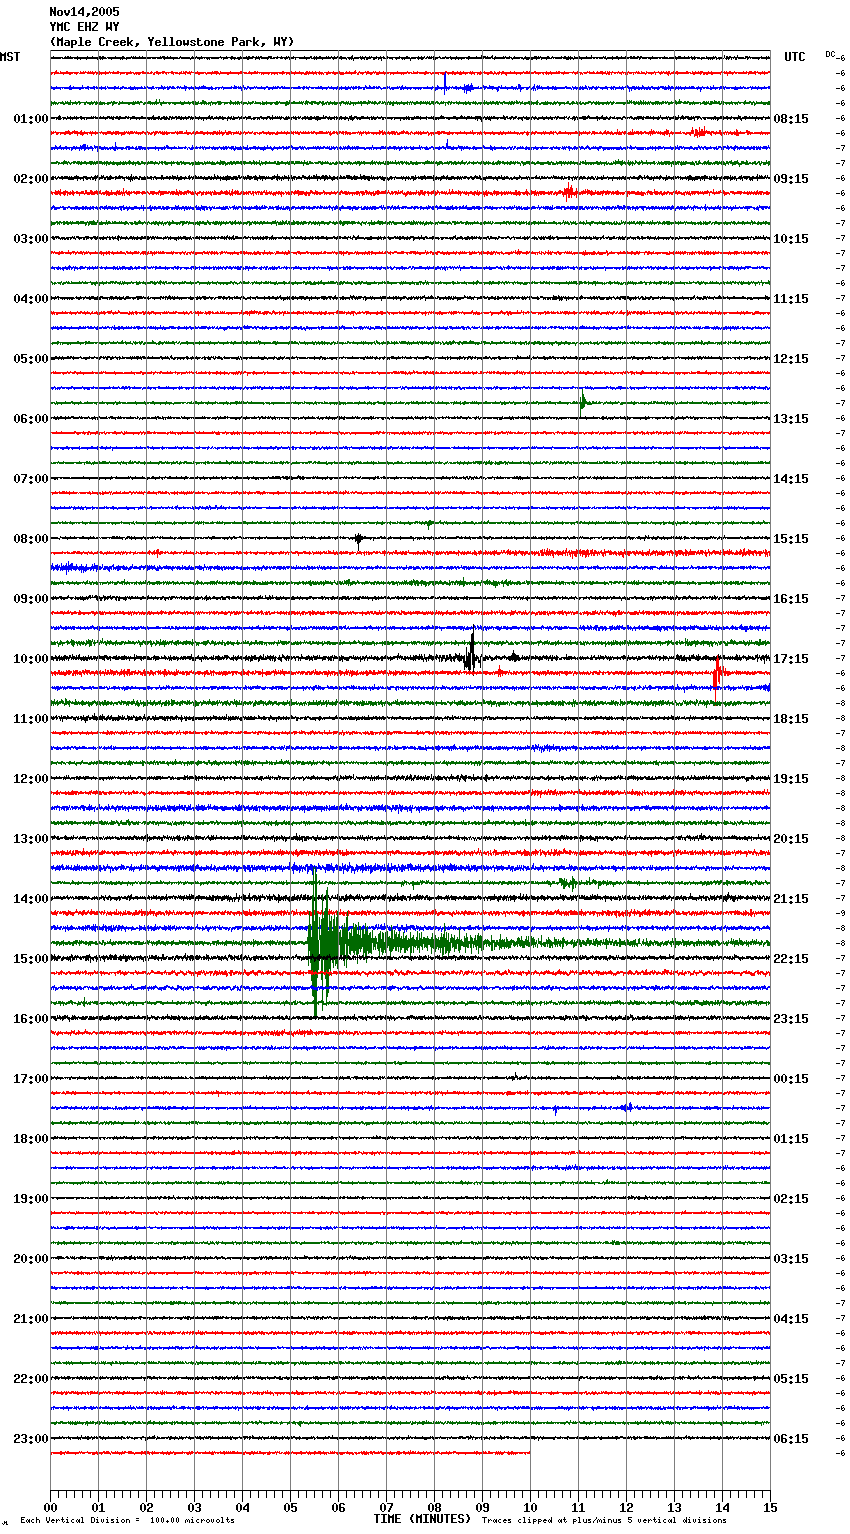
Task: Click the Each Vertical Division 100.00 microvolts note
Action: pos(127,1521)
